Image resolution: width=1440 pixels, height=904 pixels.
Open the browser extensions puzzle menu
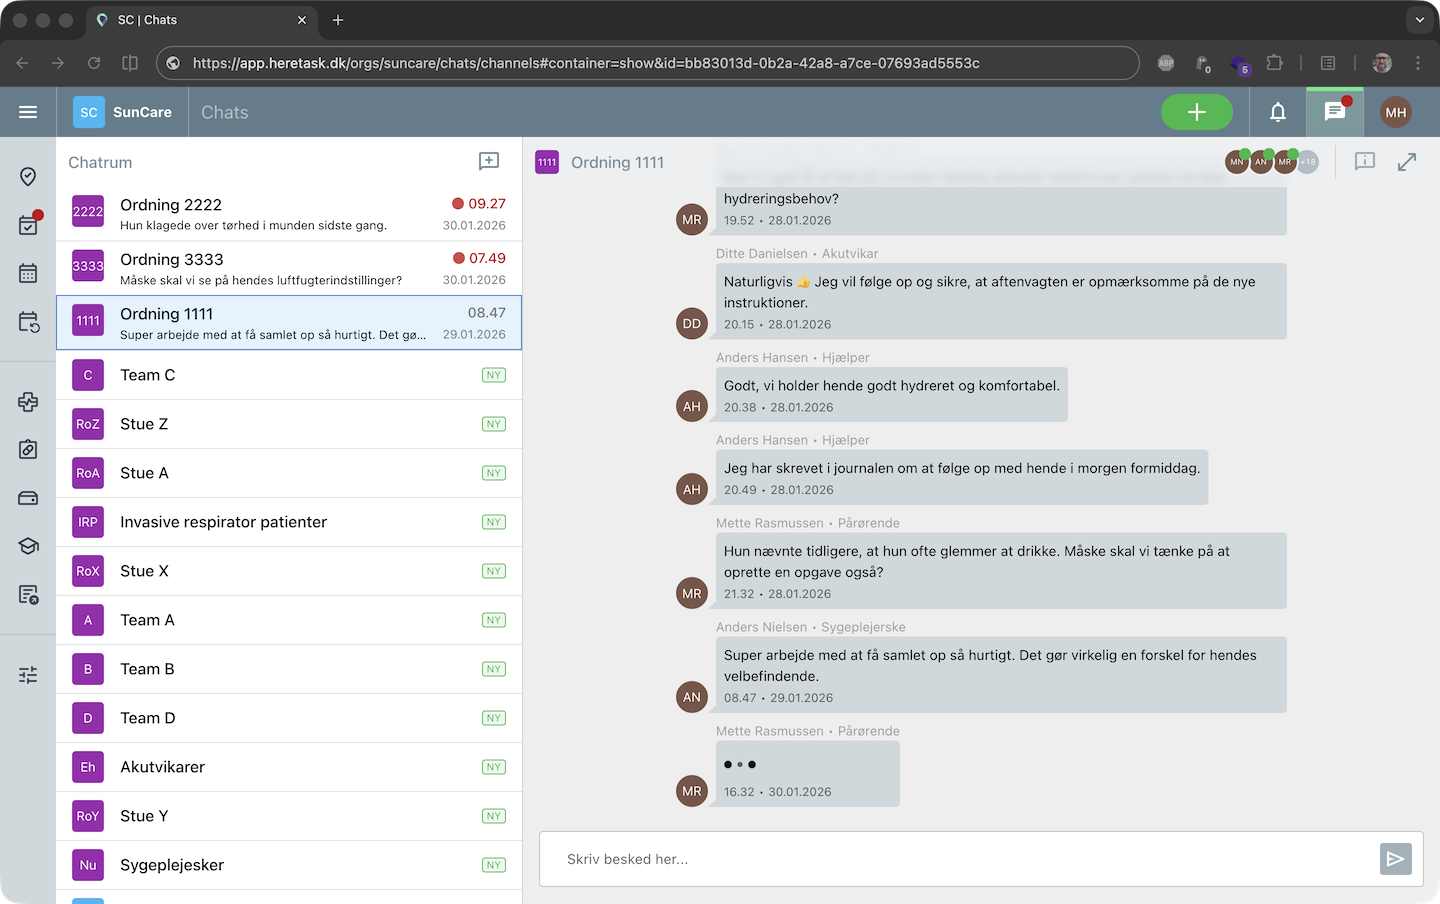click(1275, 63)
